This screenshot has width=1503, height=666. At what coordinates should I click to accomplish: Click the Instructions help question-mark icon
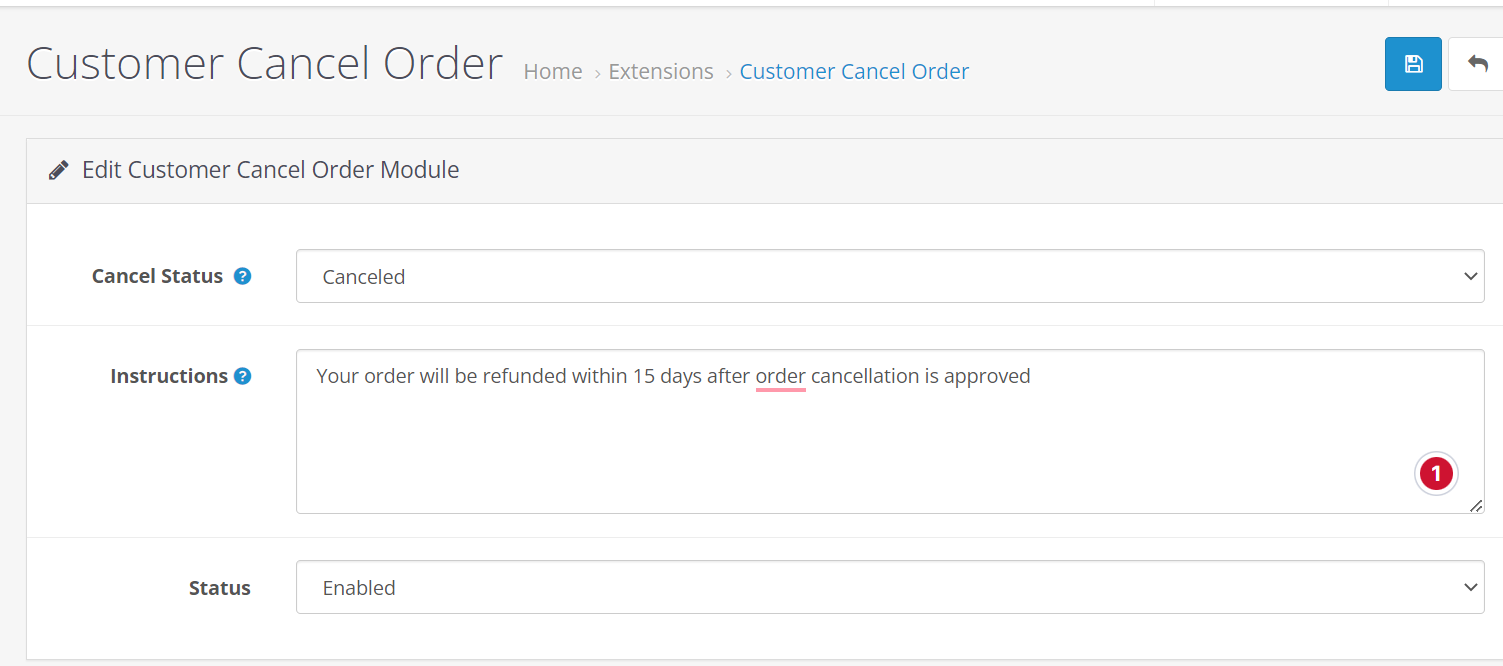242,376
